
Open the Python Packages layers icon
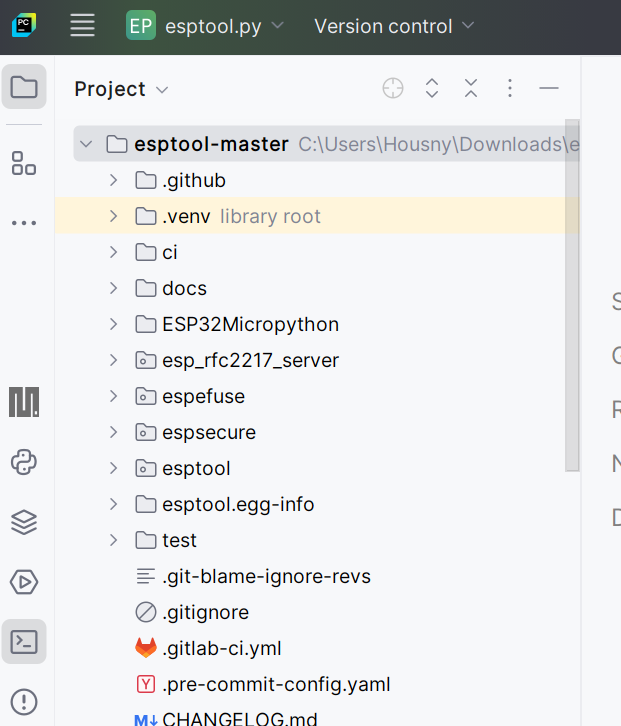pyautogui.click(x=24, y=522)
